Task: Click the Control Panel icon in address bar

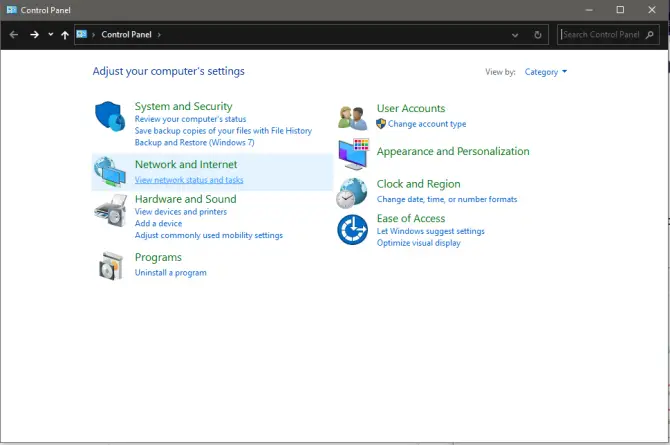Action: (x=82, y=34)
